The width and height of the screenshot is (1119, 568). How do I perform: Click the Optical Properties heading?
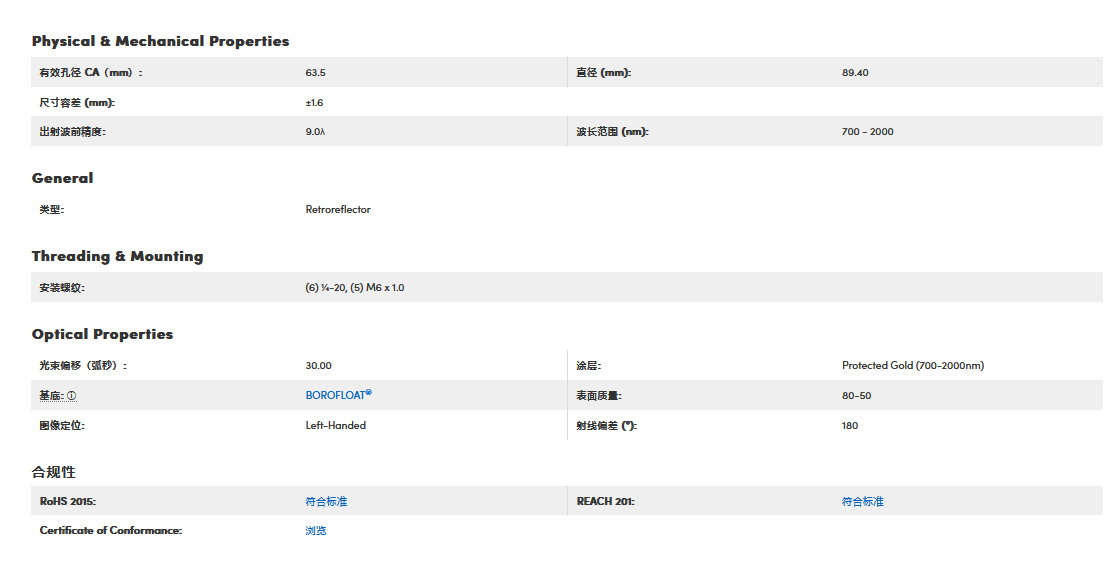point(102,334)
